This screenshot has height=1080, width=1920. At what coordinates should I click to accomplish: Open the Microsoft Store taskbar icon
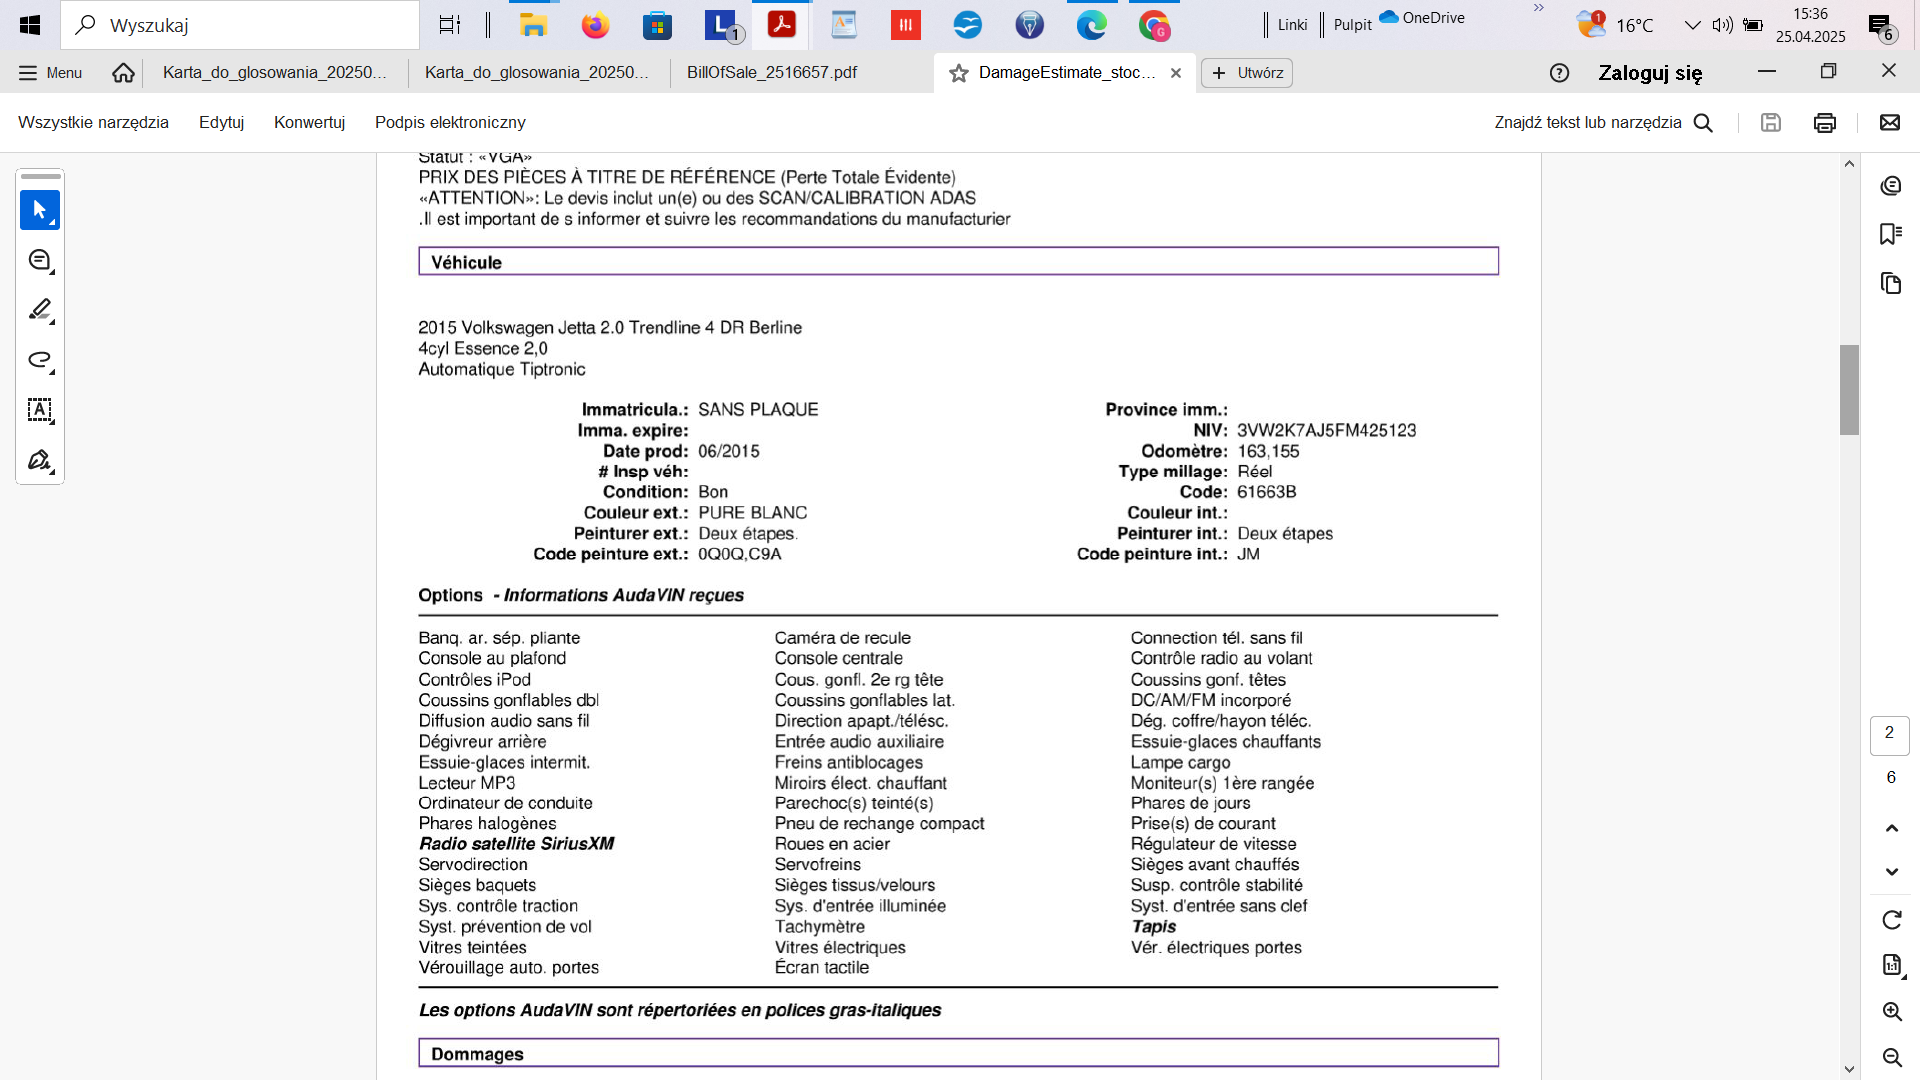(x=657, y=25)
